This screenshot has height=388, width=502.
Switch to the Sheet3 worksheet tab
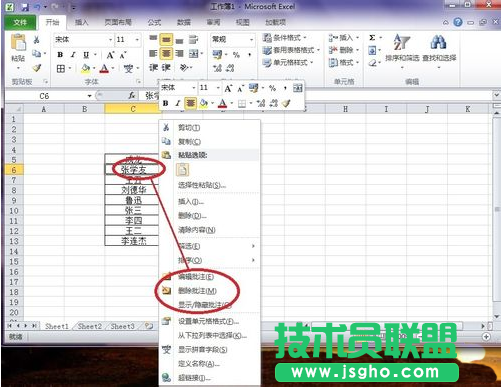(x=122, y=326)
